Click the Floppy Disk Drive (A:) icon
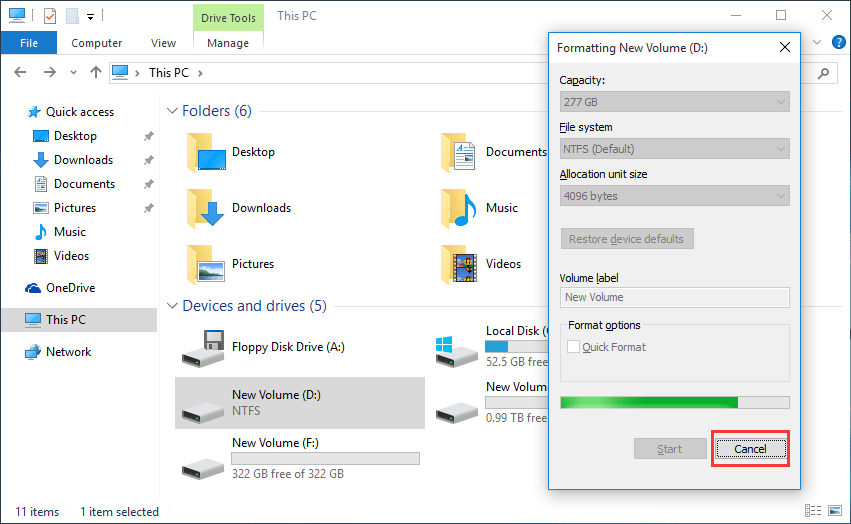The height and width of the screenshot is (524, 851). click(x=202, y=347)
